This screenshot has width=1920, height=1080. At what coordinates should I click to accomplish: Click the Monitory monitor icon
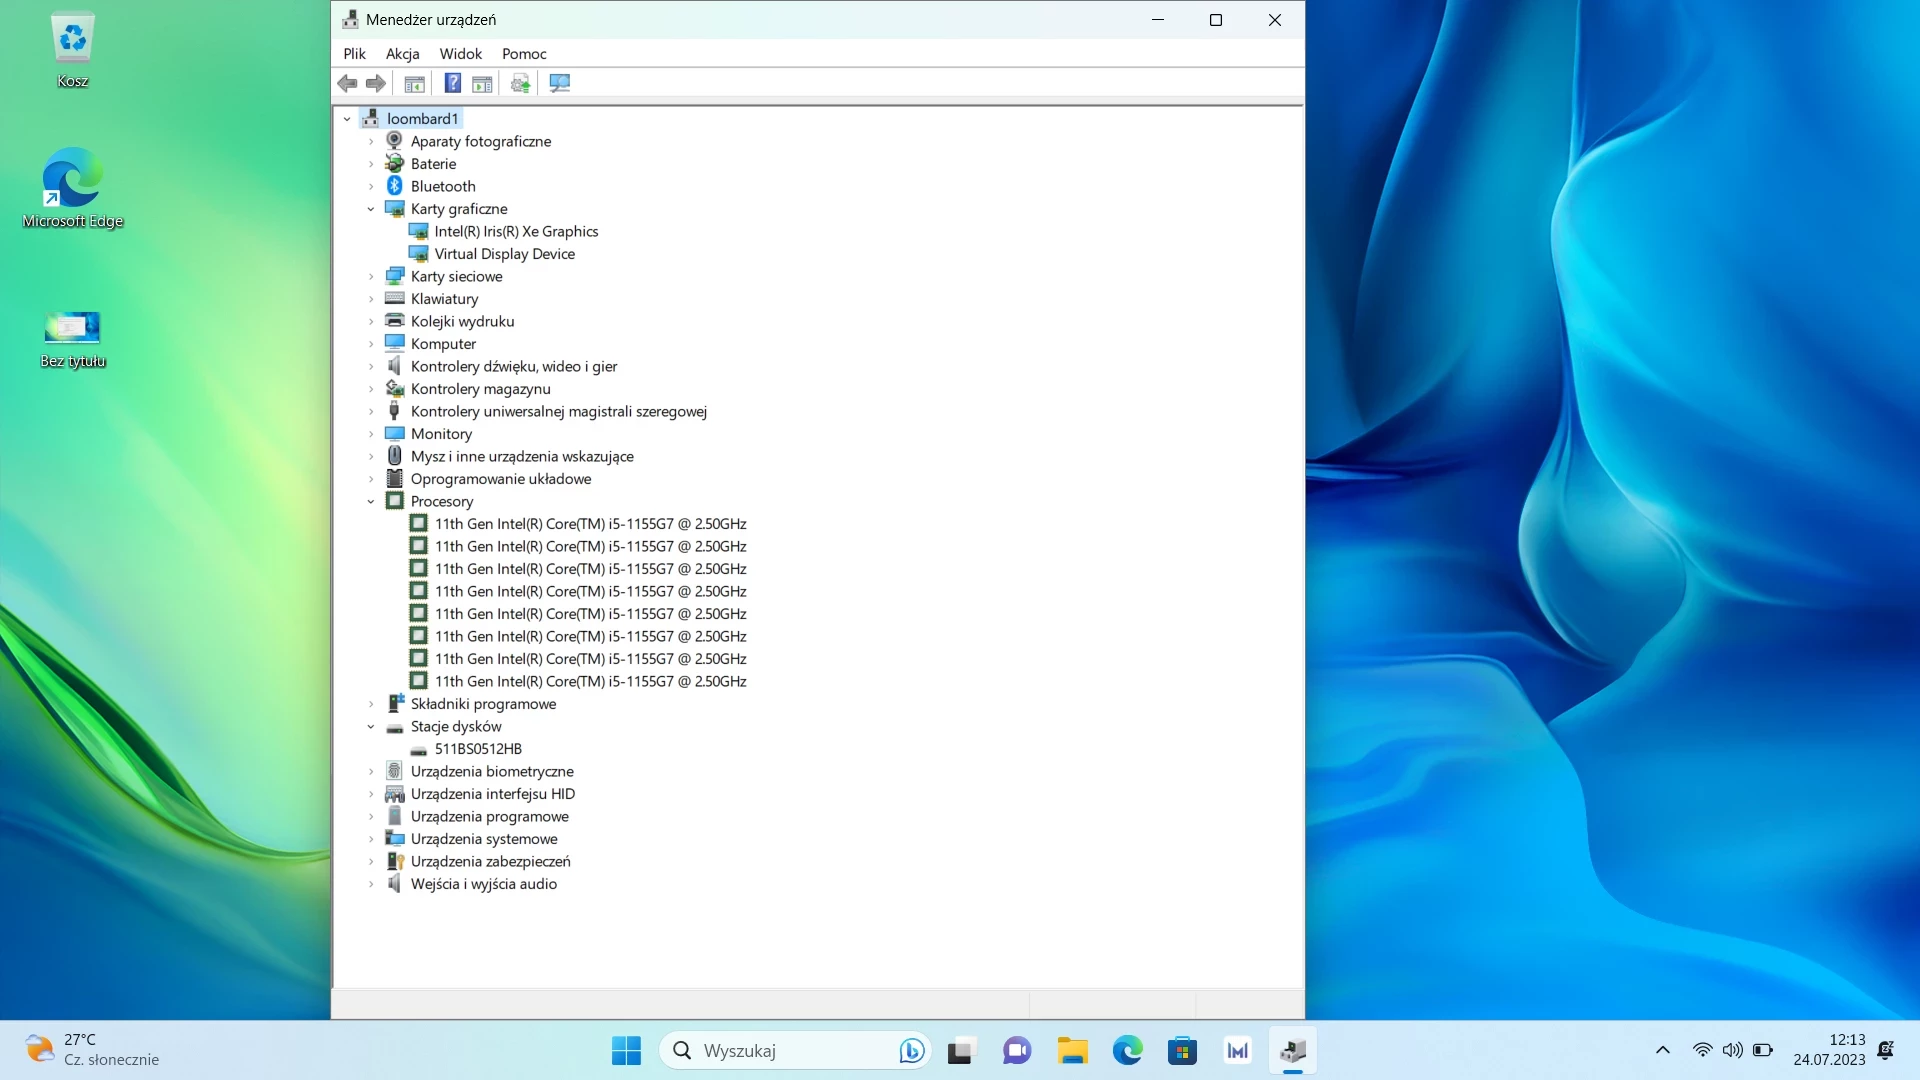(394, 434)
